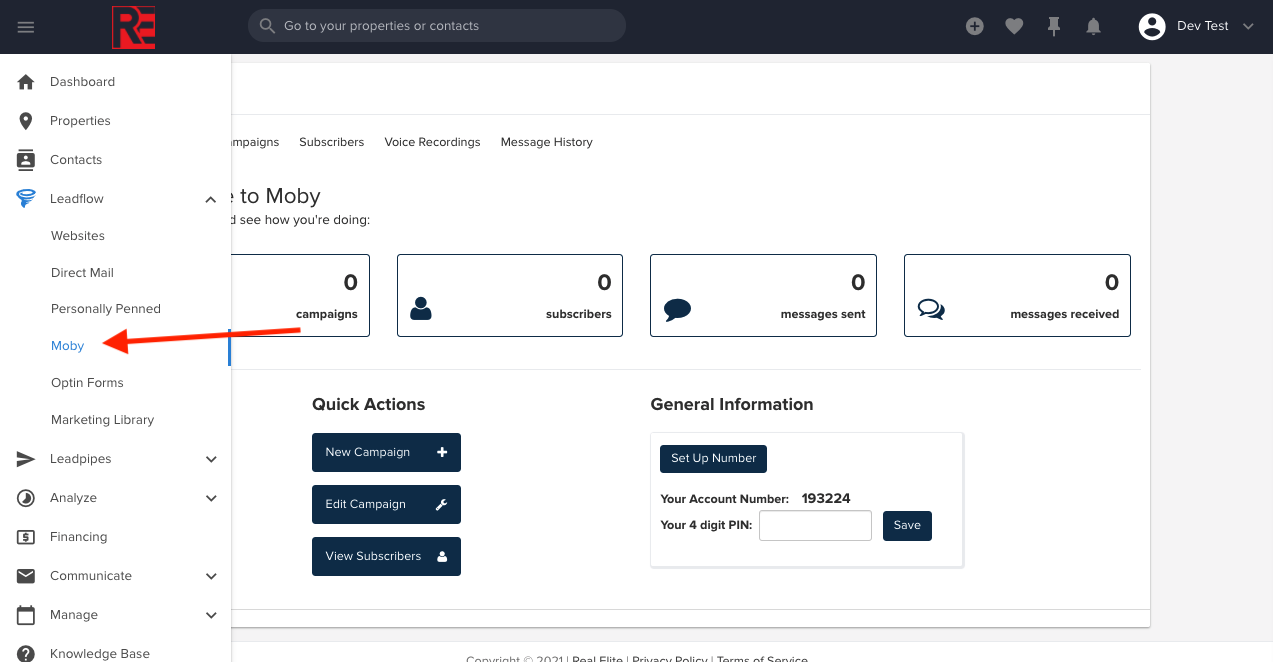Select Moby in the sidebar
Screen dimensions: 1273x662
pyautogui.click(x=67, y=346)
